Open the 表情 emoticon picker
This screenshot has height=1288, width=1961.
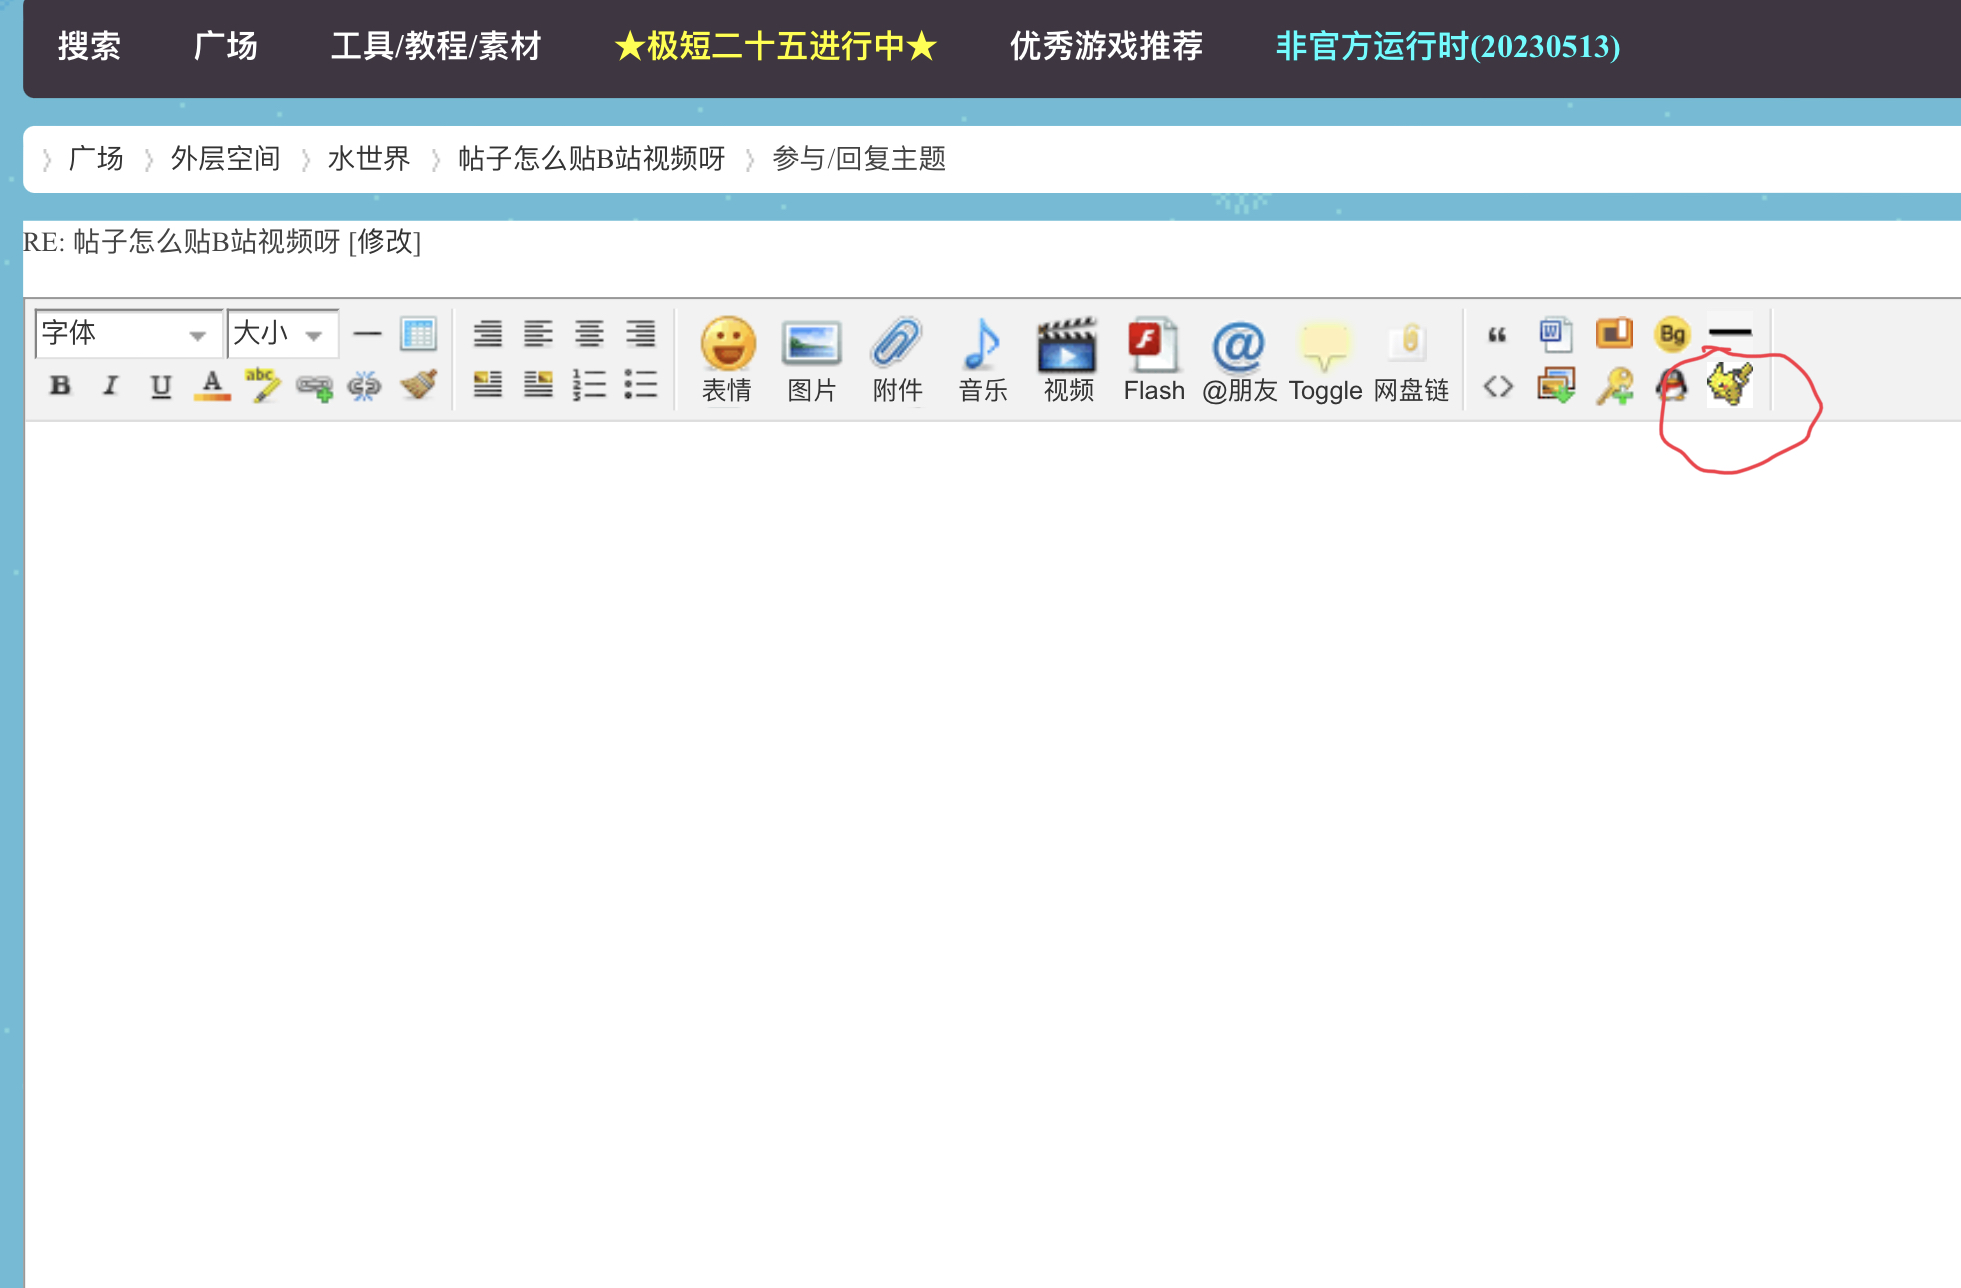[x=727, y=360]
